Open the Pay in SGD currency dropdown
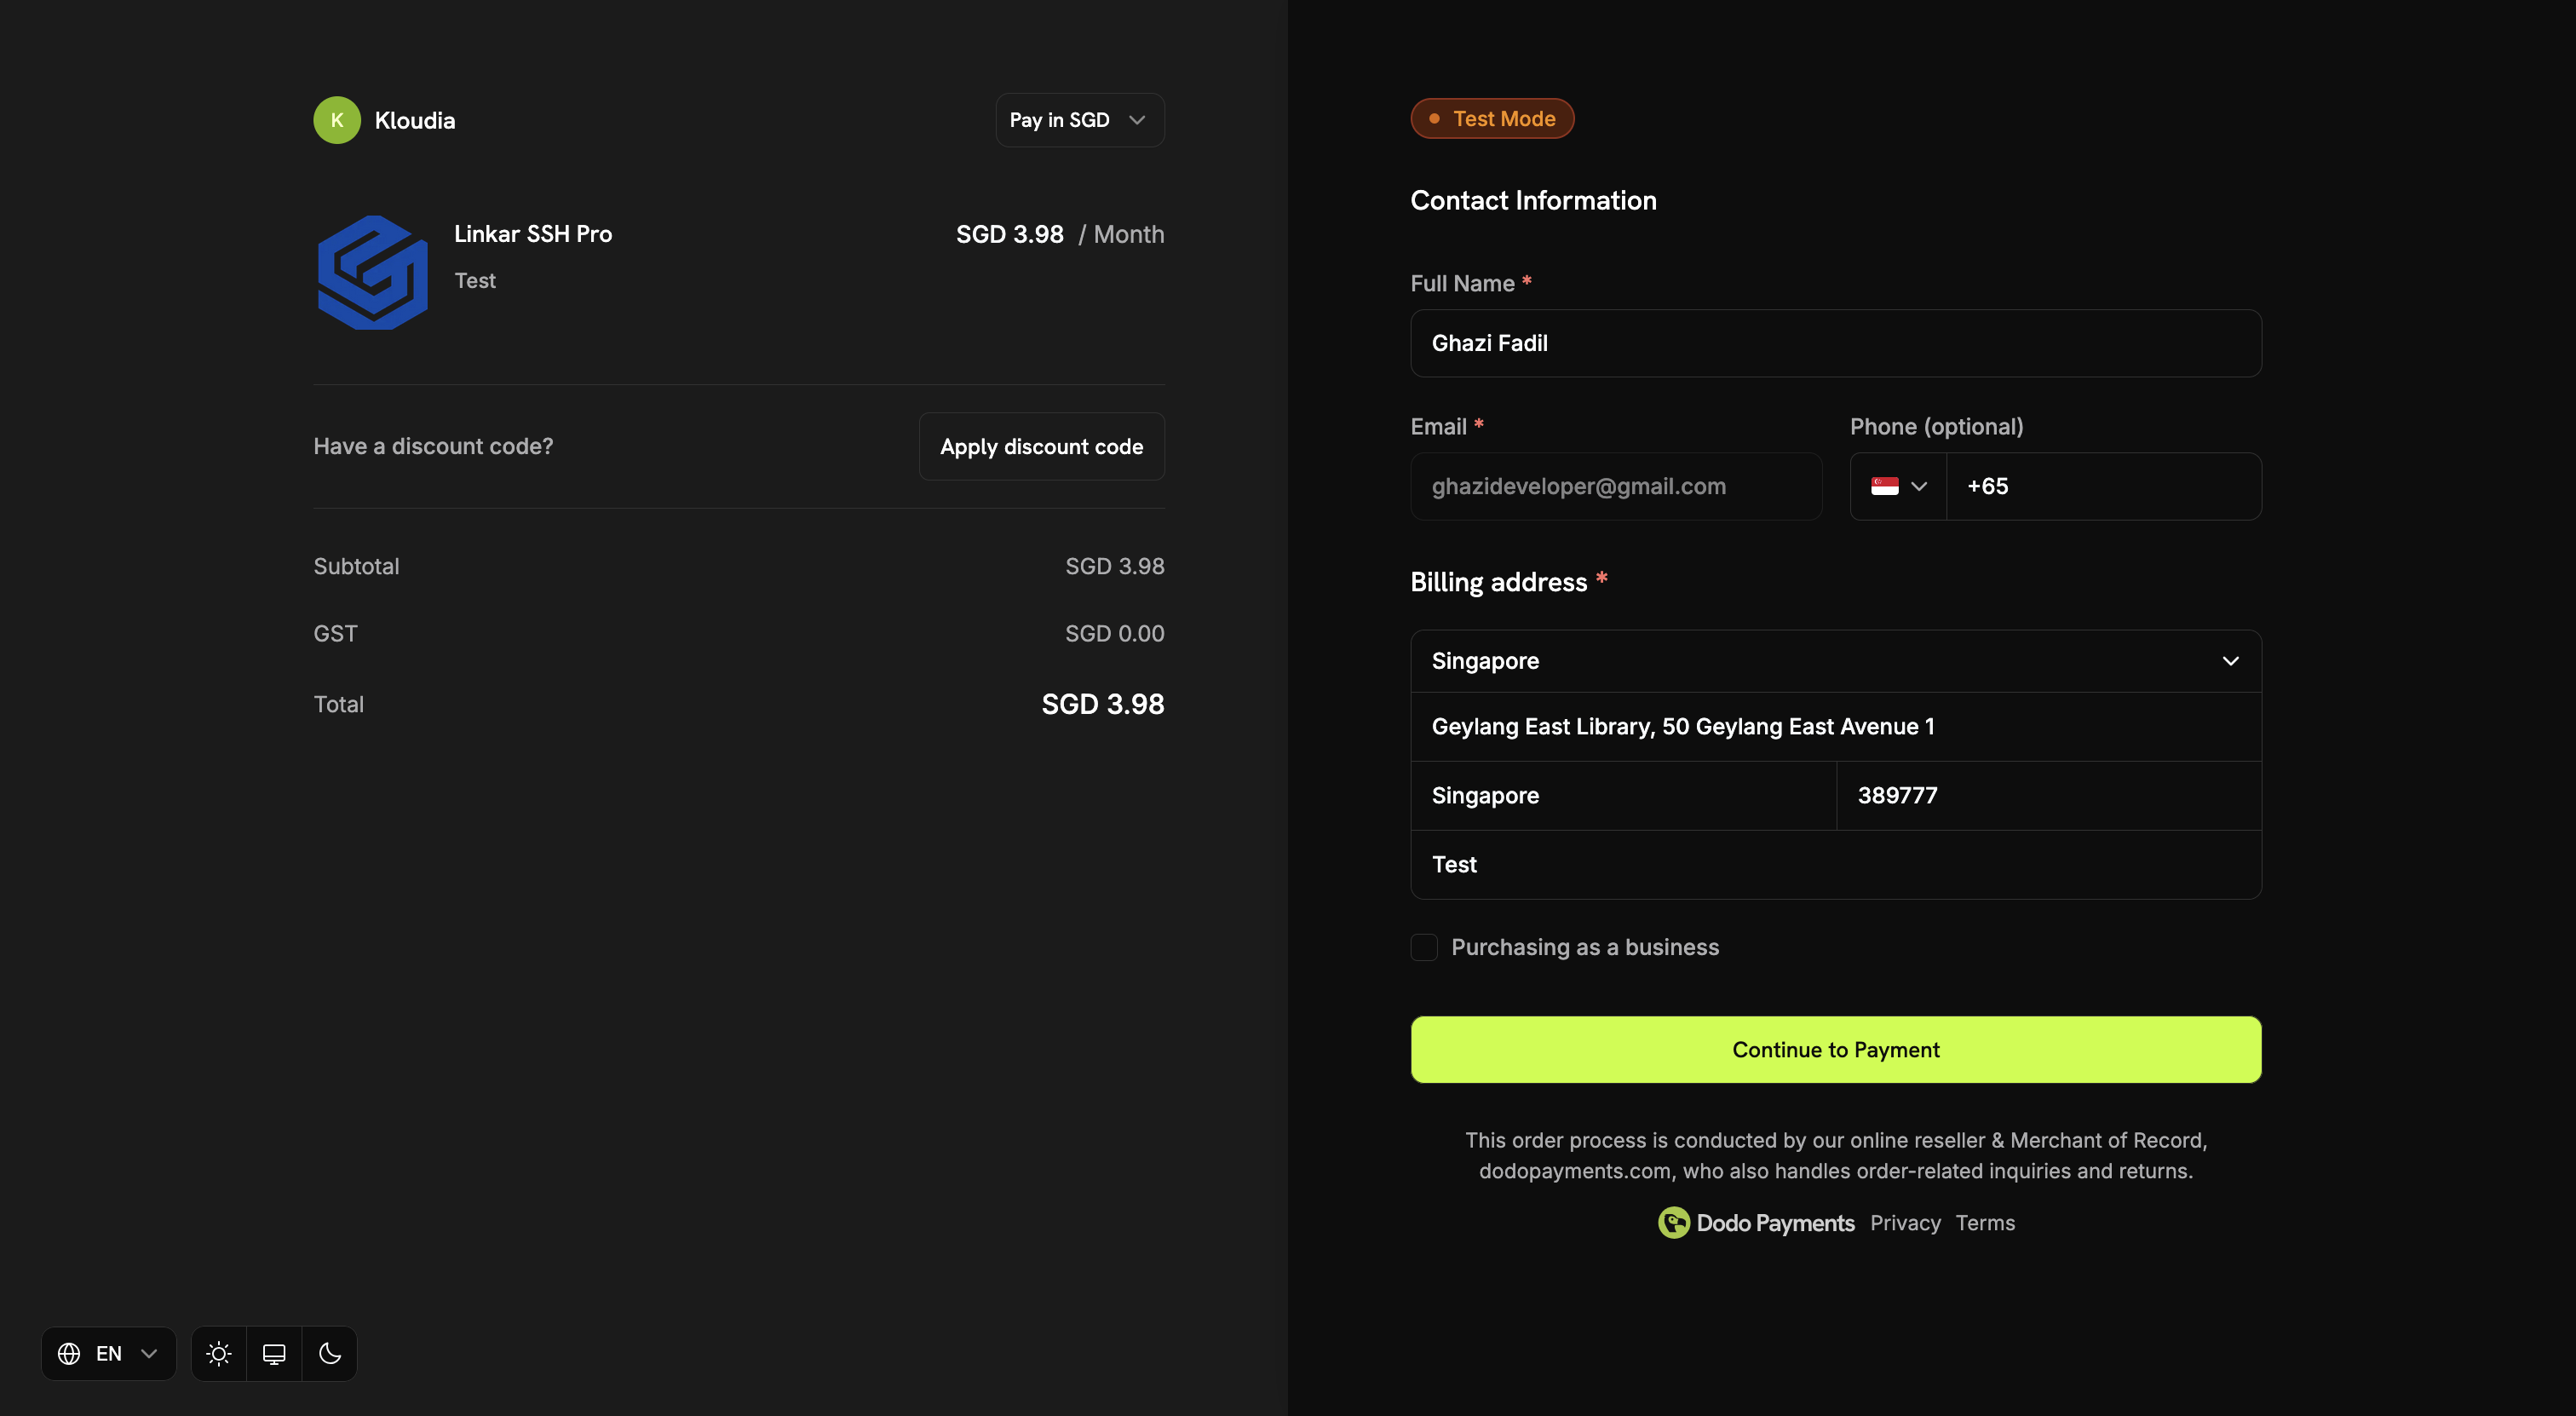Screen dimensions: 2576x1416 click(x=1079, y=120)
